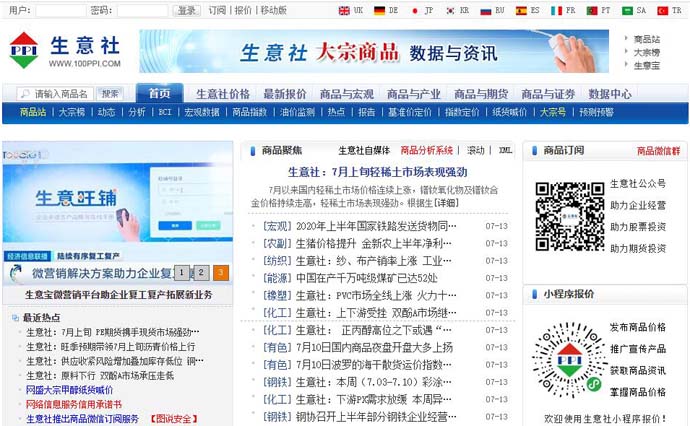This screenshot has height=426, width=690.
Task: Click the 搜索 search button
Action: click(x=110, y=94)
